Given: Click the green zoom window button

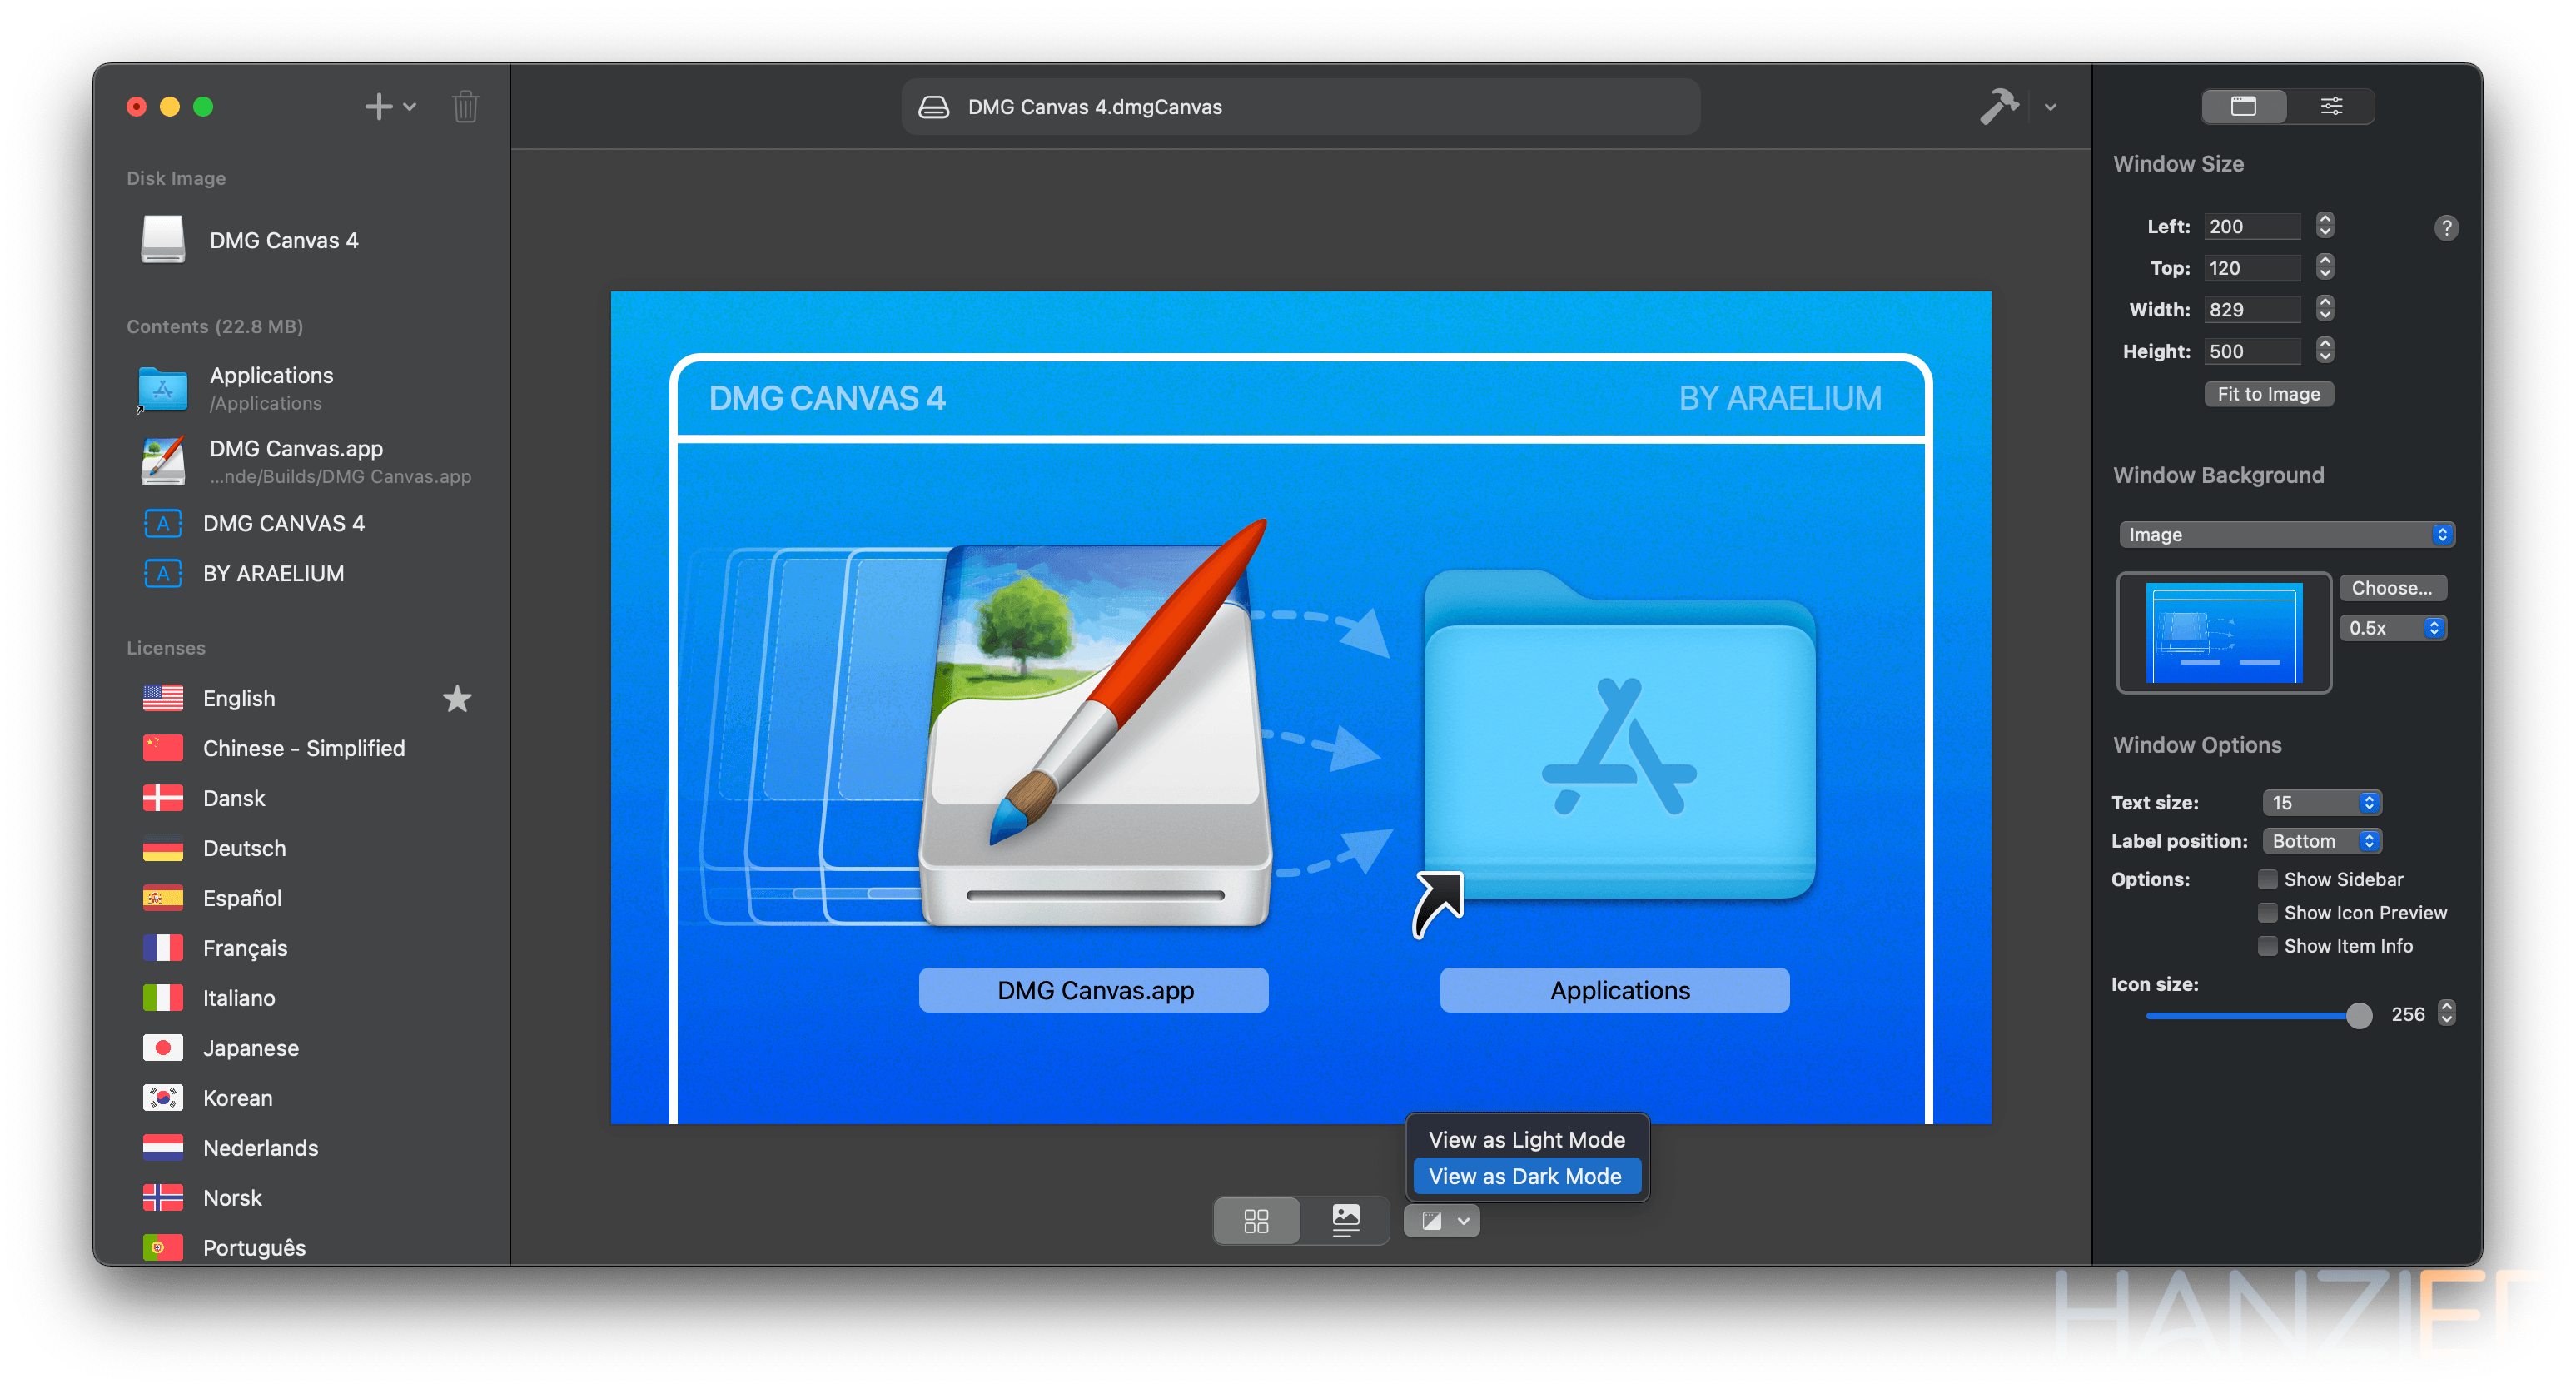Looking at the screenshot, I should pos(203,106).
